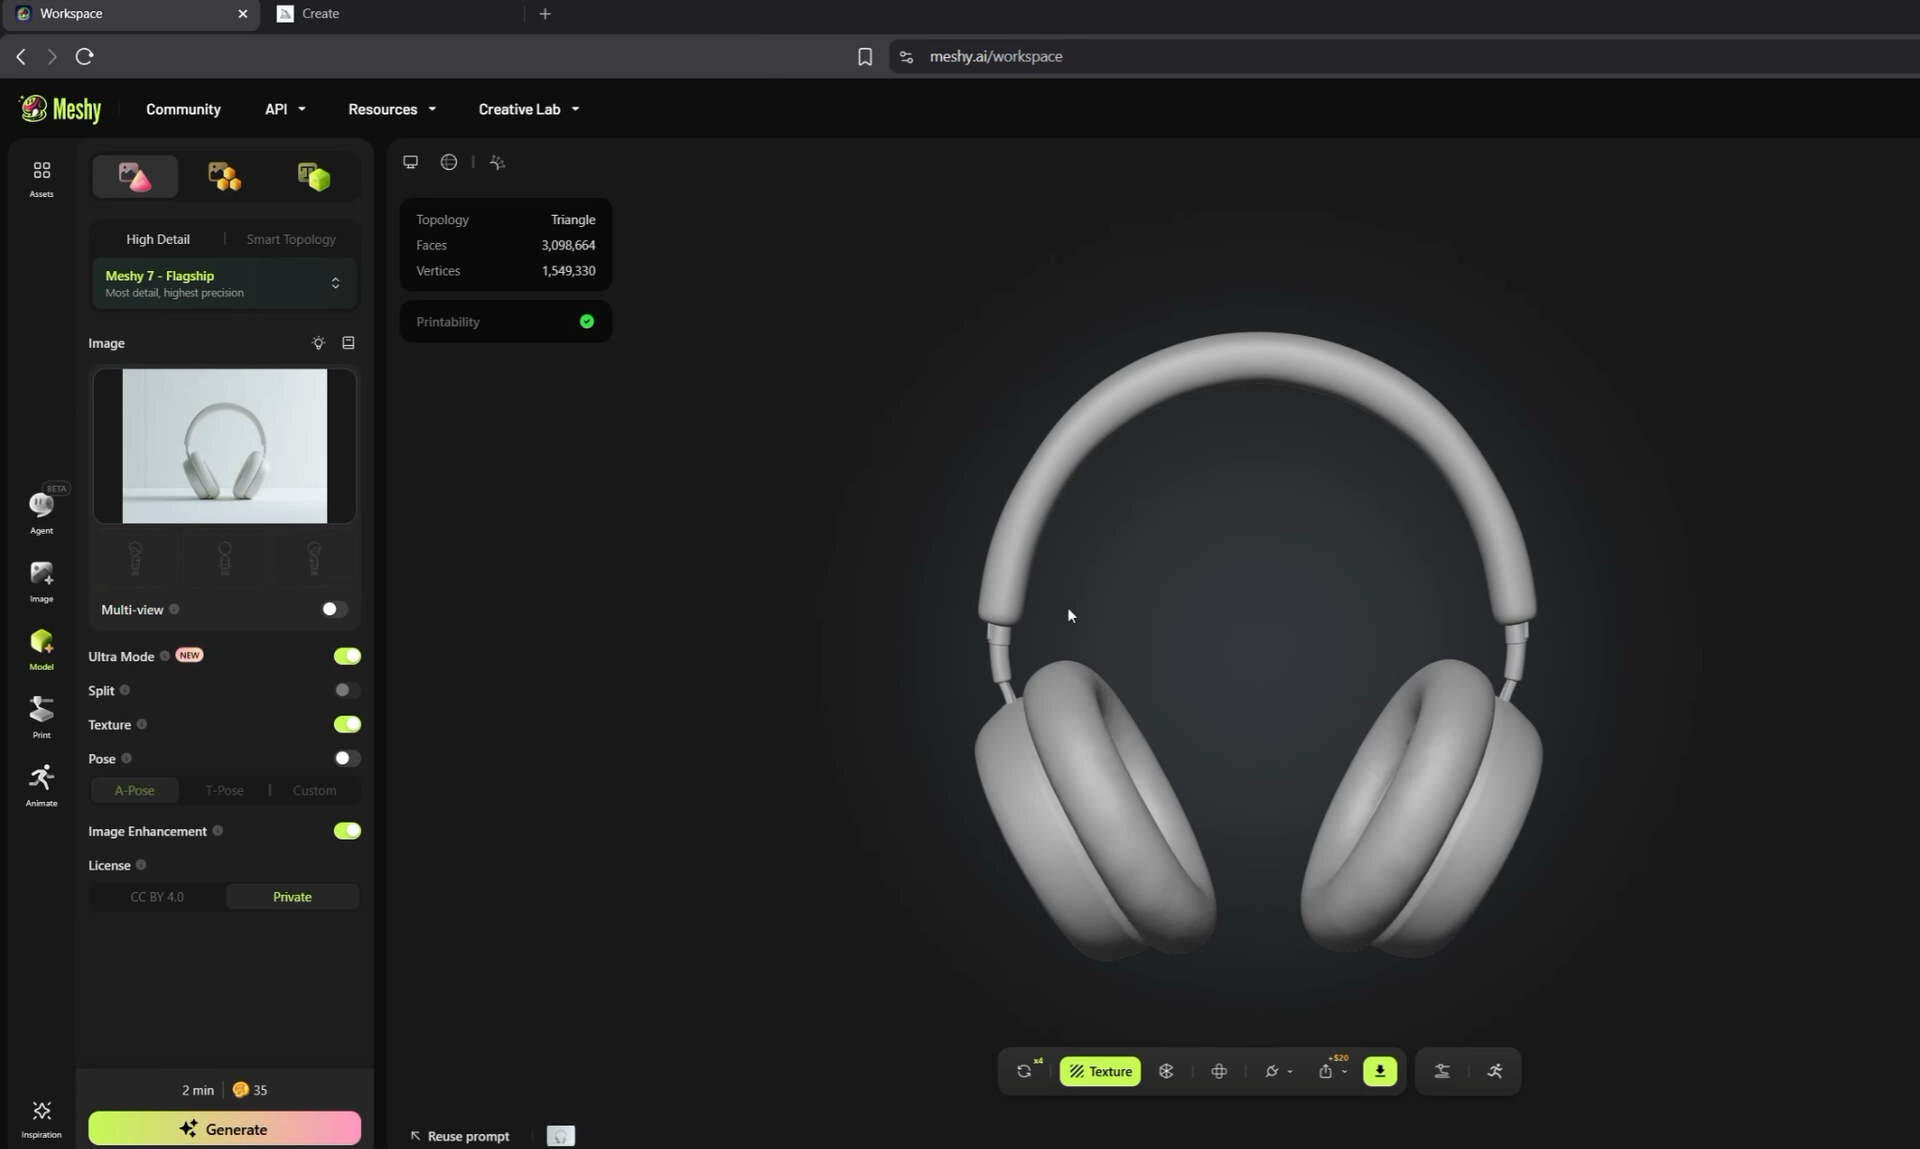The image size is (1920, 1149).
Task: Open the Creative Lab dropdown menu
Action: (529, 109)
